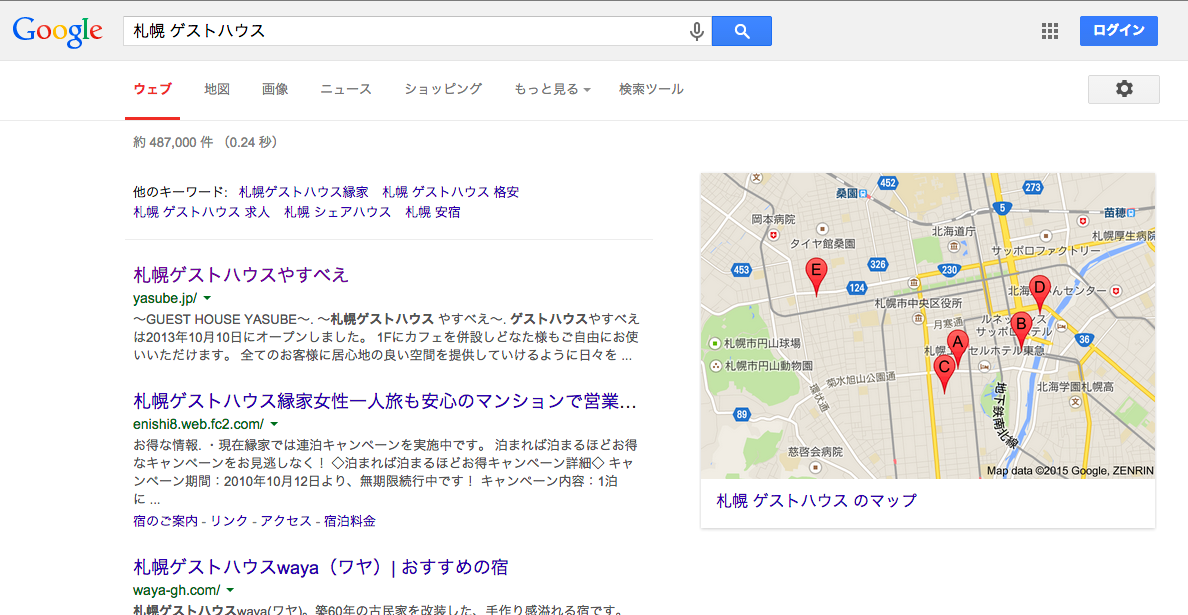Select the ウェブ tab

coord(152,89)
